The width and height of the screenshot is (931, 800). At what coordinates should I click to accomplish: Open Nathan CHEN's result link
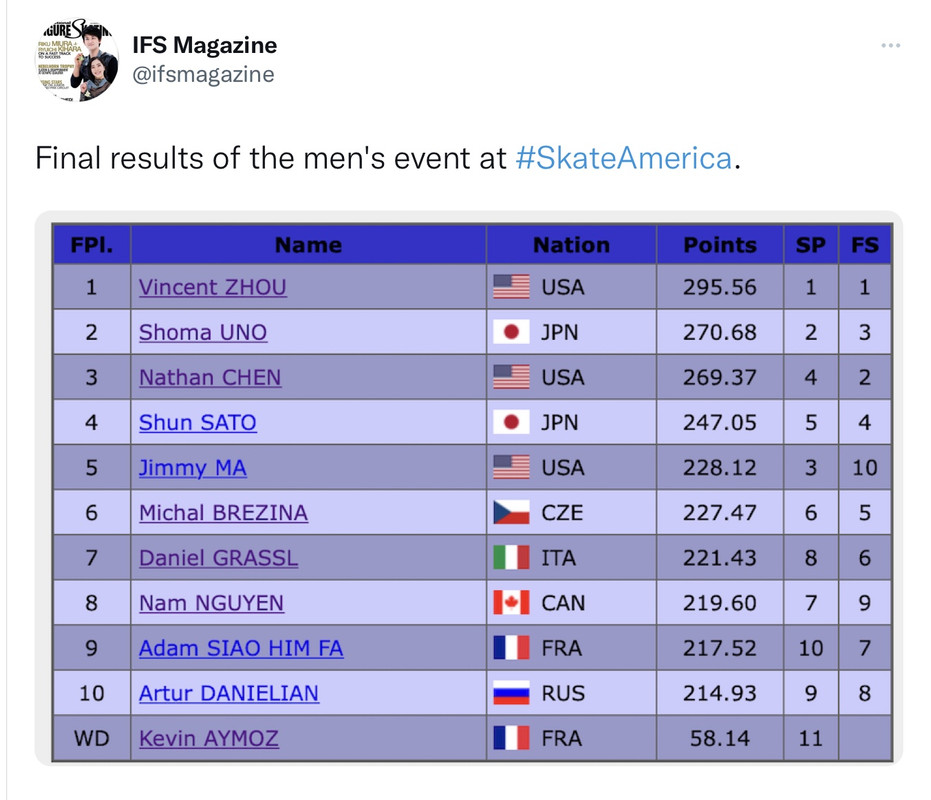tap(210, 378)
